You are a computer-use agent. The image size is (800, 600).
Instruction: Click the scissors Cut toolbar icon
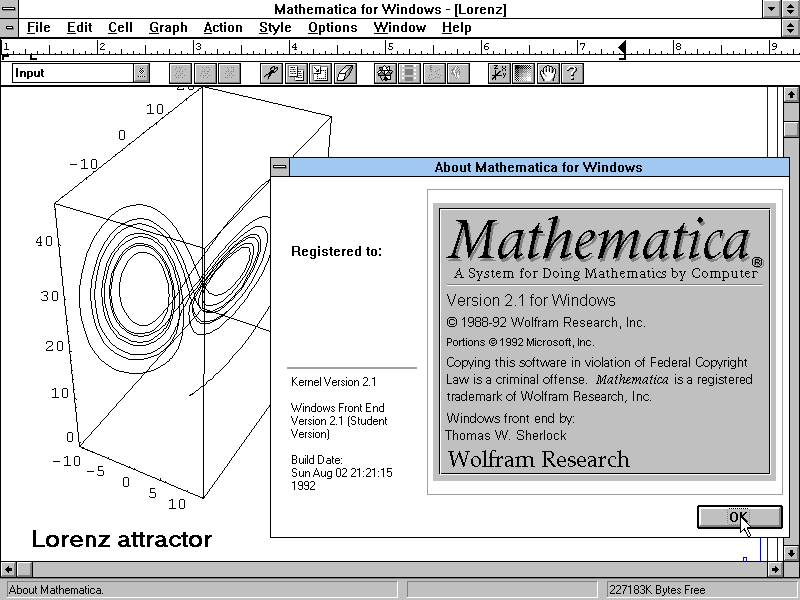tap(271, 73)
